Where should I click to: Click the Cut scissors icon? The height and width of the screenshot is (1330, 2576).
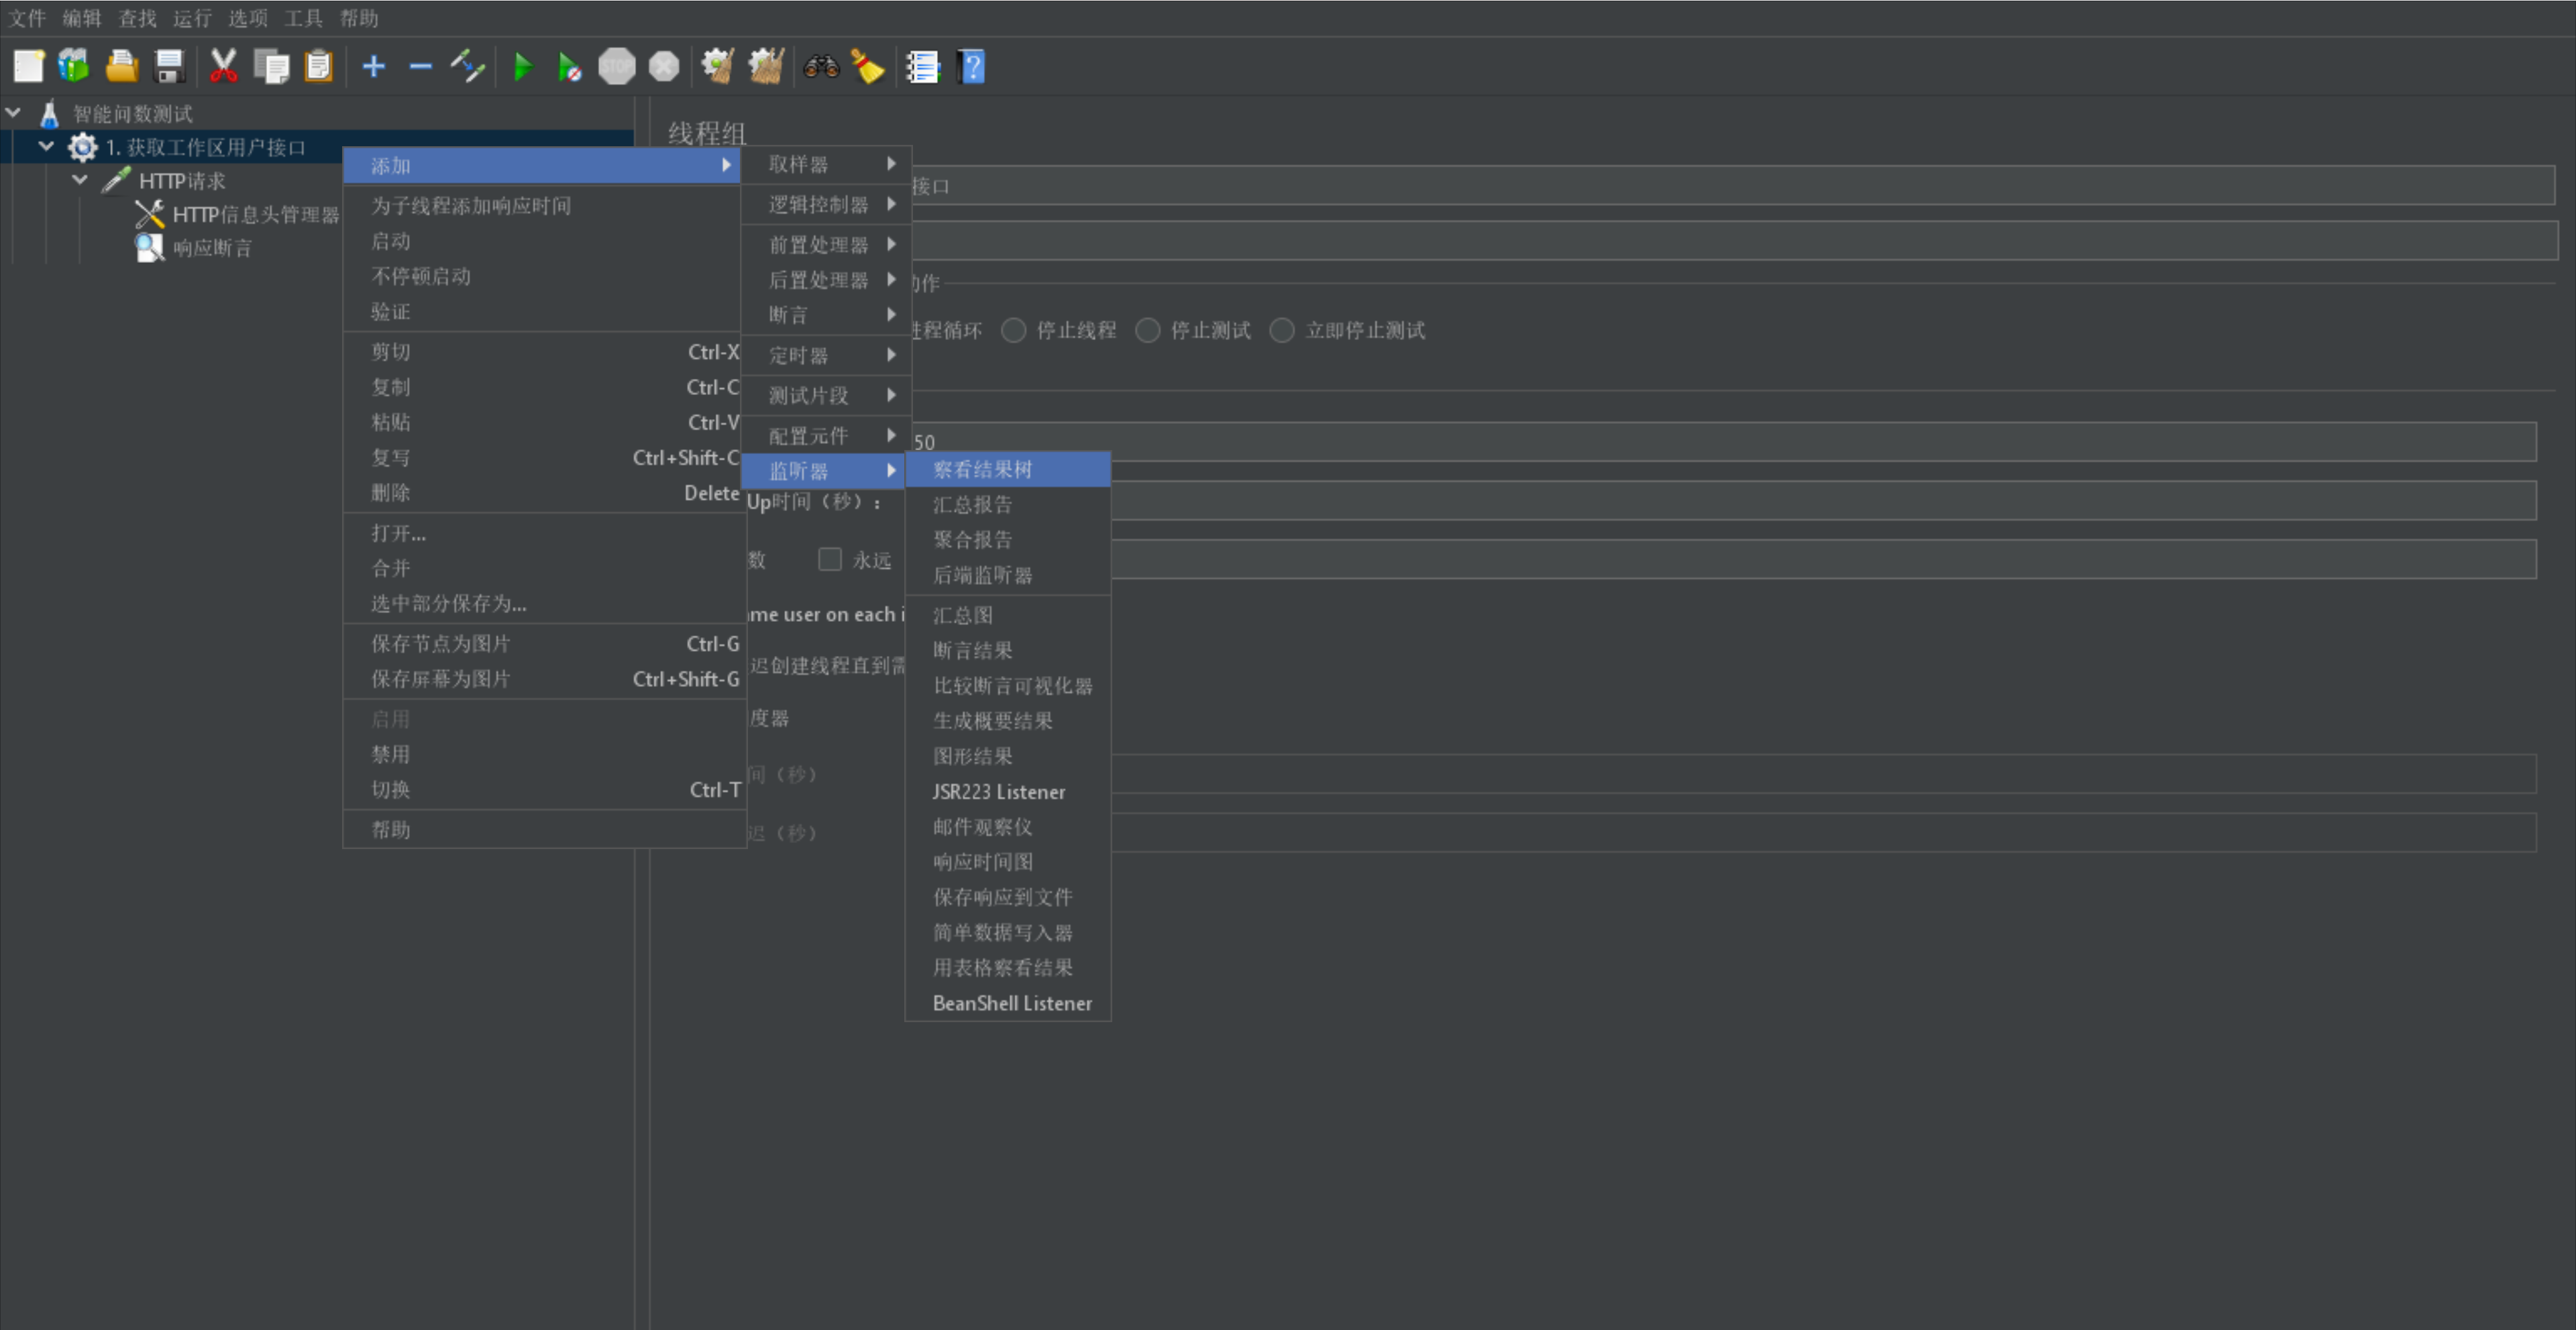pos(223,66)
